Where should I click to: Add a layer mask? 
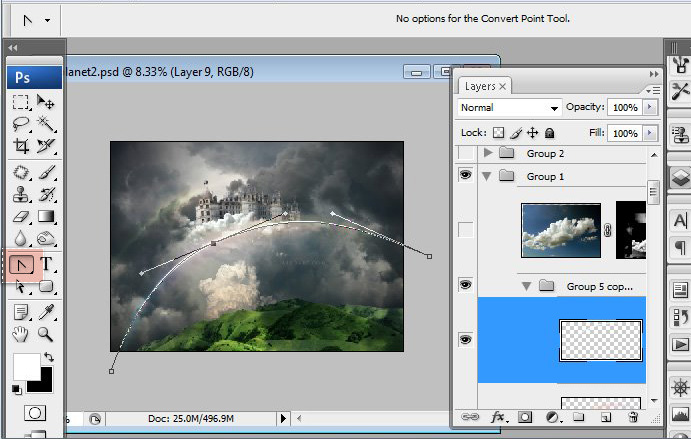(x=525, y=417)
